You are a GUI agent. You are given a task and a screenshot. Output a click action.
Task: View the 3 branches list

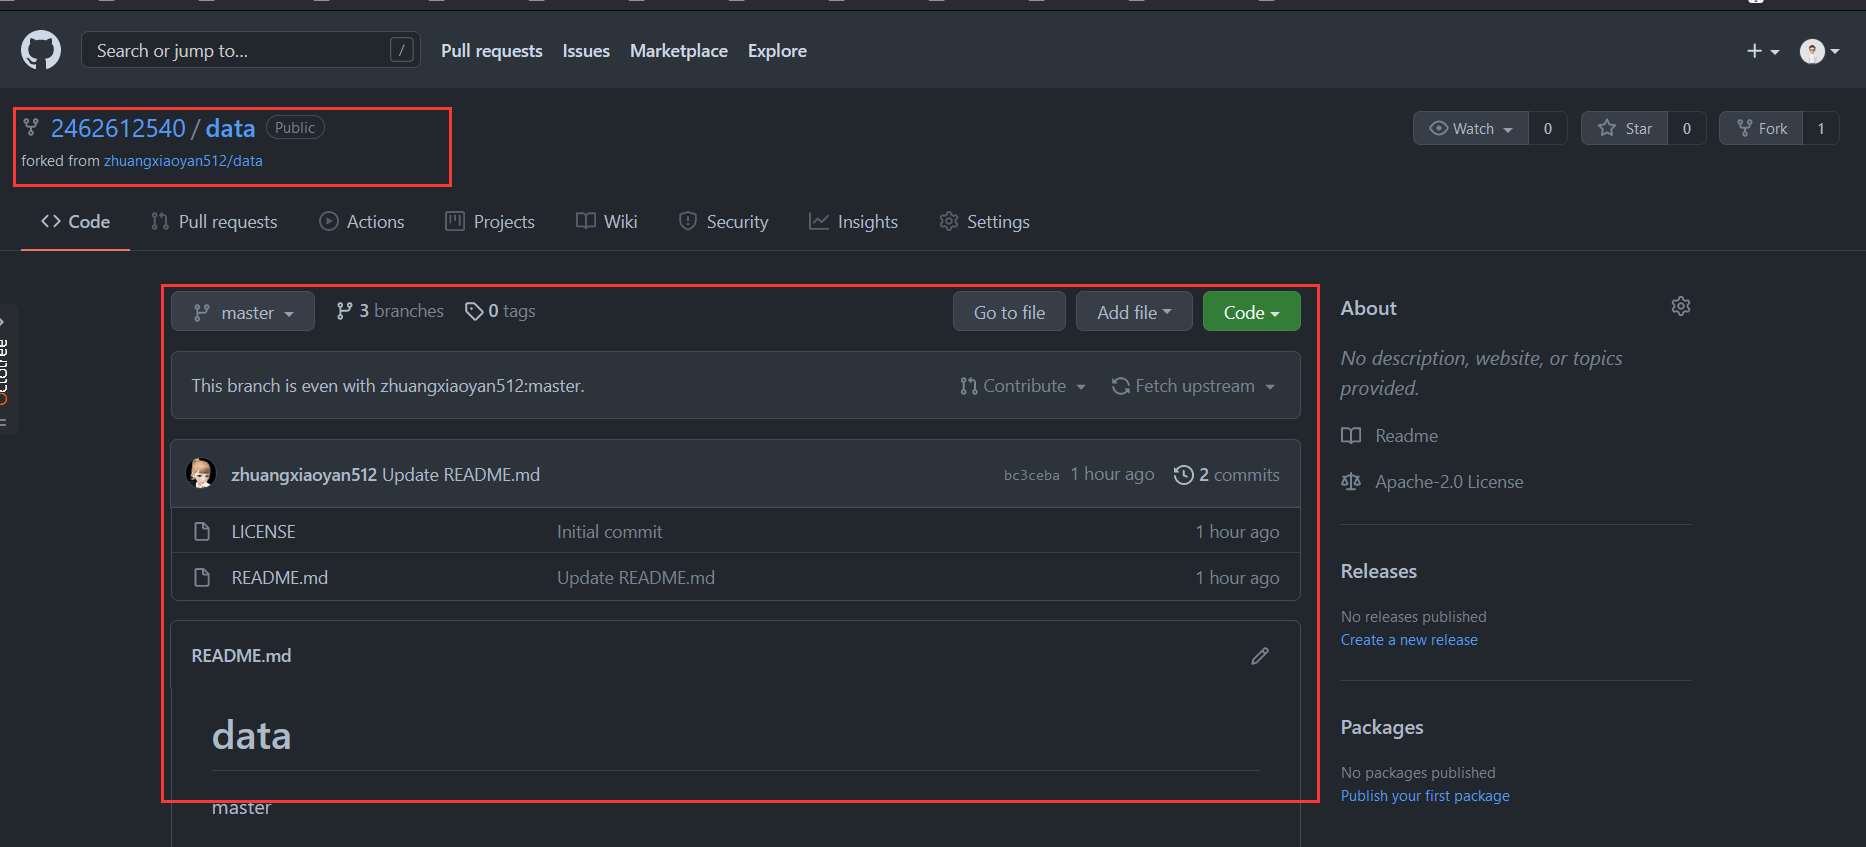tap(390, 311)
